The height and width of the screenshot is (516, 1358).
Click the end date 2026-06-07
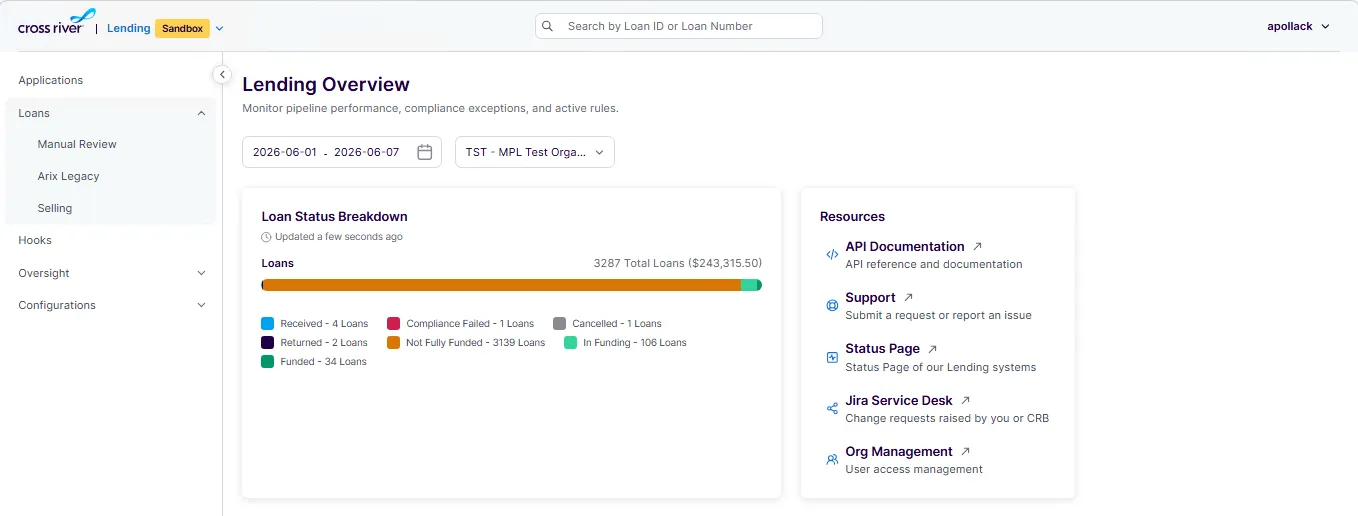pos(367,152)
